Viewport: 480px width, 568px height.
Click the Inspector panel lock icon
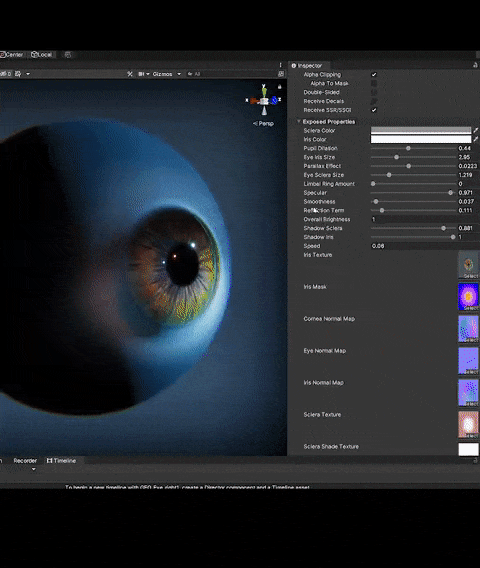coord(475,65)
